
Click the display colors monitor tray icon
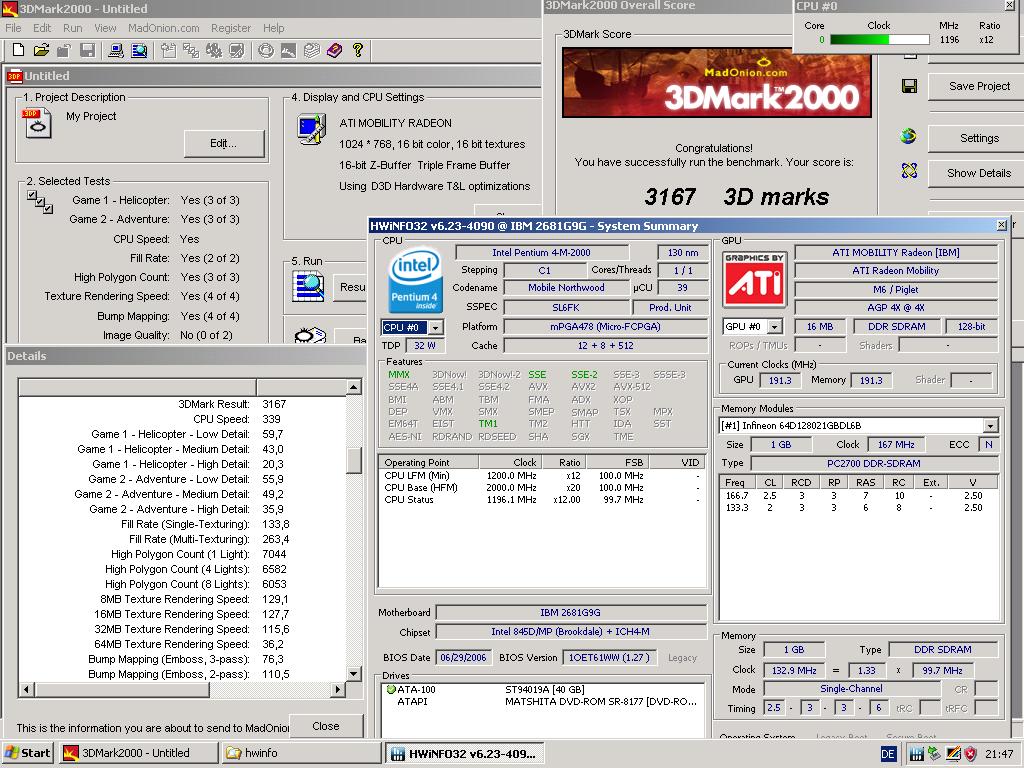(953, 754)
